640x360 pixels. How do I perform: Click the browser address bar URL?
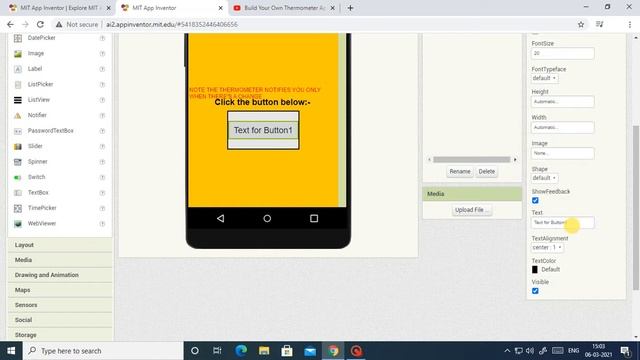[x=172, y=24]
